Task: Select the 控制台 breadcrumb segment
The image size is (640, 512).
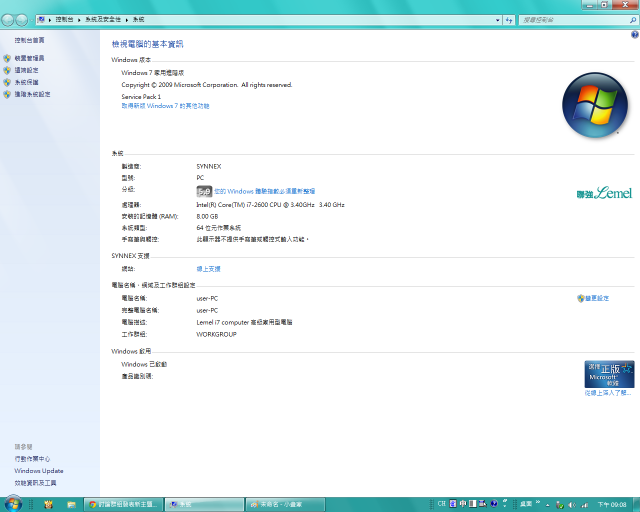Action: click(x=64, y=20)
